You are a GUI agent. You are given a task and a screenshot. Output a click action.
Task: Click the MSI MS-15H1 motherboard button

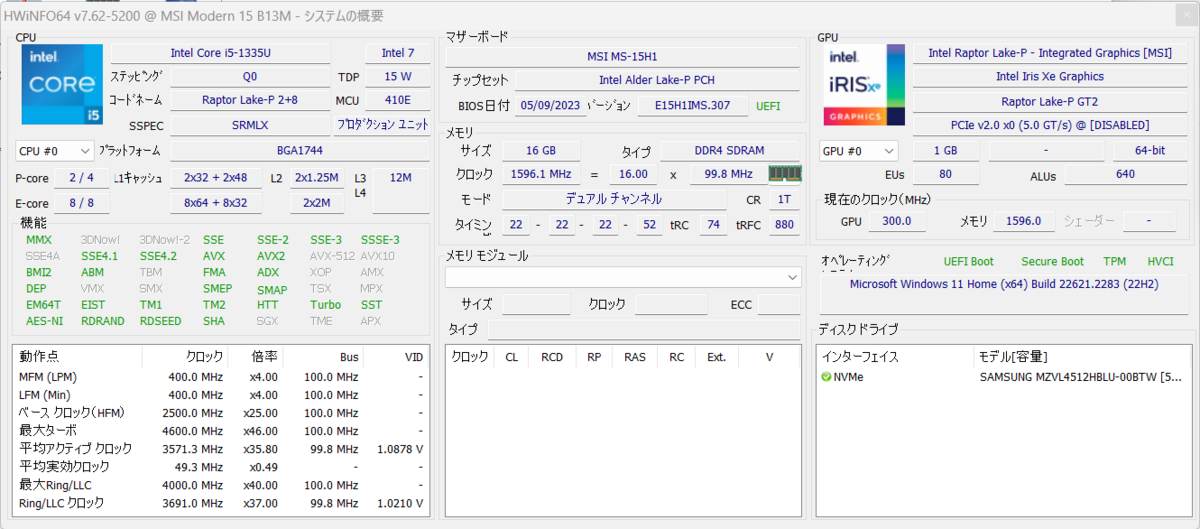point(623,56)
